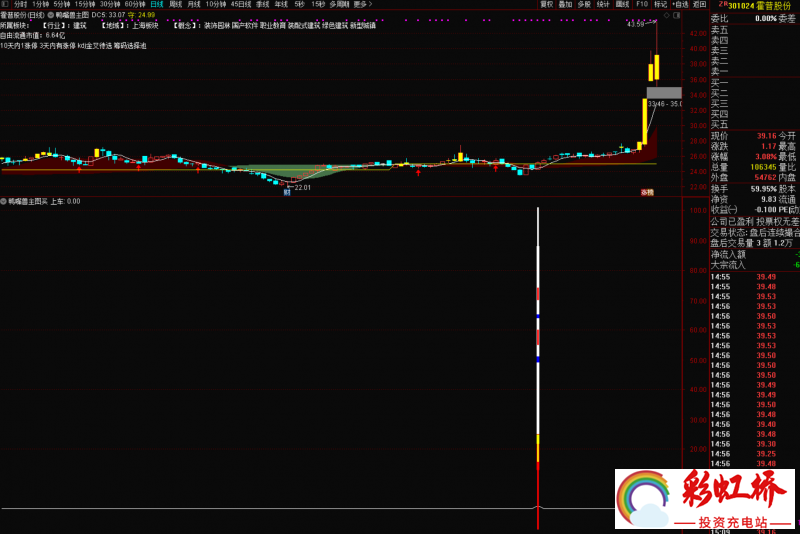Select the 15秒 period tab

(318, 4)
